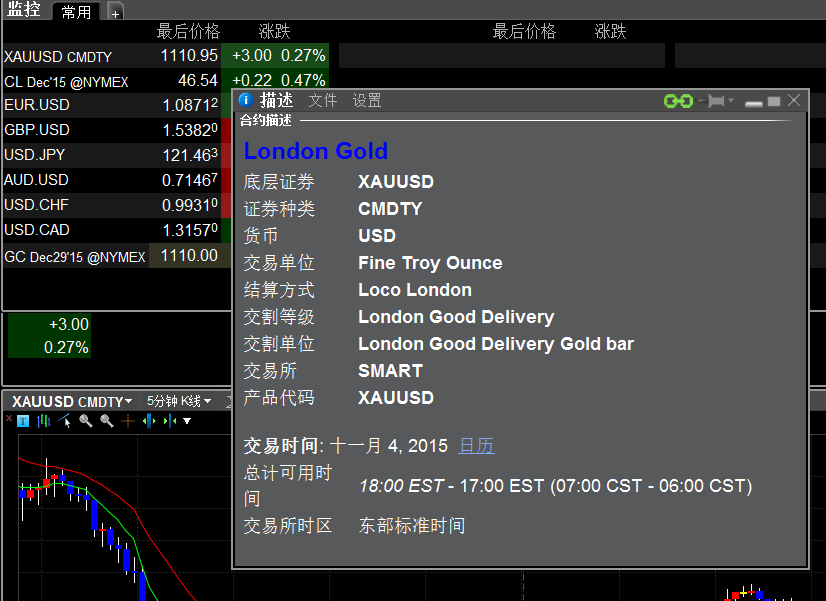Click the SMART exchange value
The width and height of the screenshot is (826, 601).
tap(390, 371)
